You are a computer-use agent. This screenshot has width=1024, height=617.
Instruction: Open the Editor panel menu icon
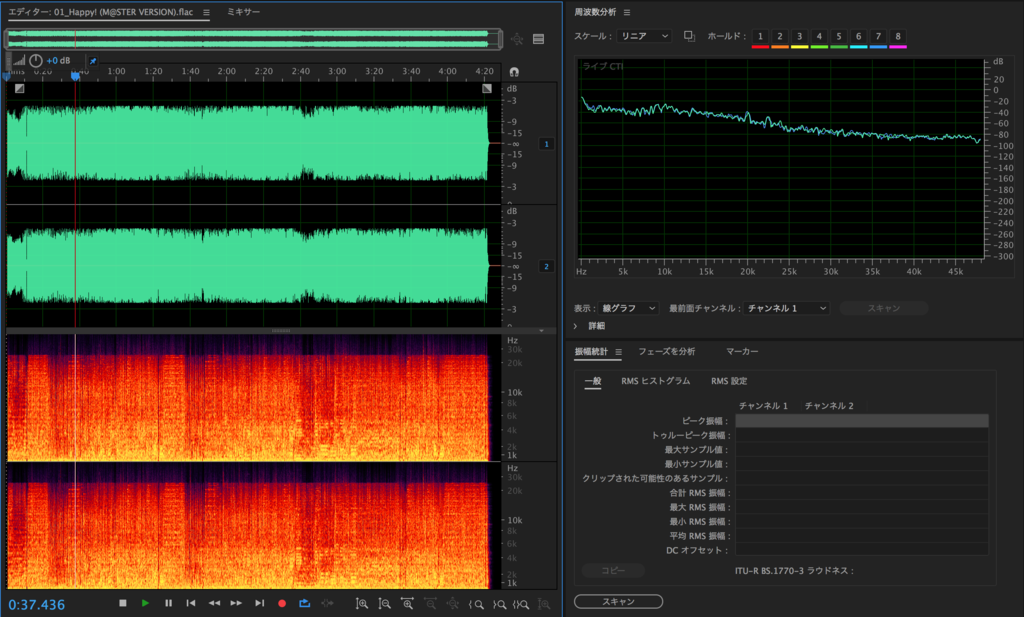206,12
